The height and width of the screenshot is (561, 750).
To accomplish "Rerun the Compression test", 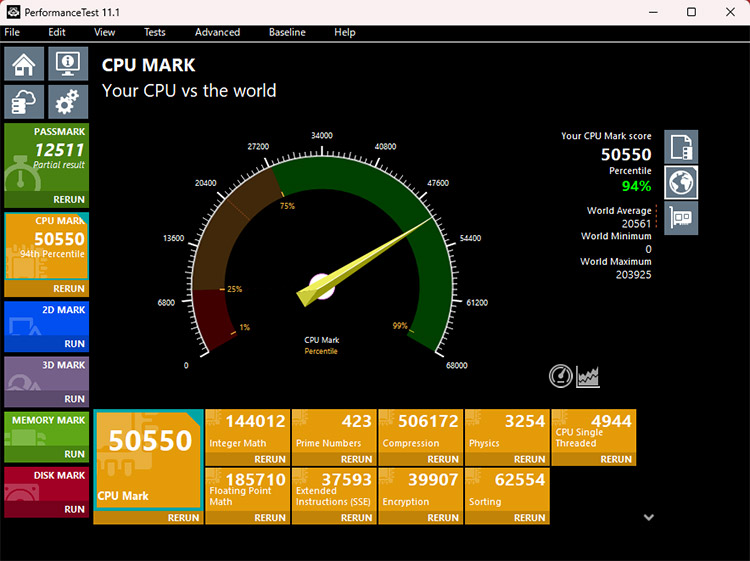I will pos(420,459).
